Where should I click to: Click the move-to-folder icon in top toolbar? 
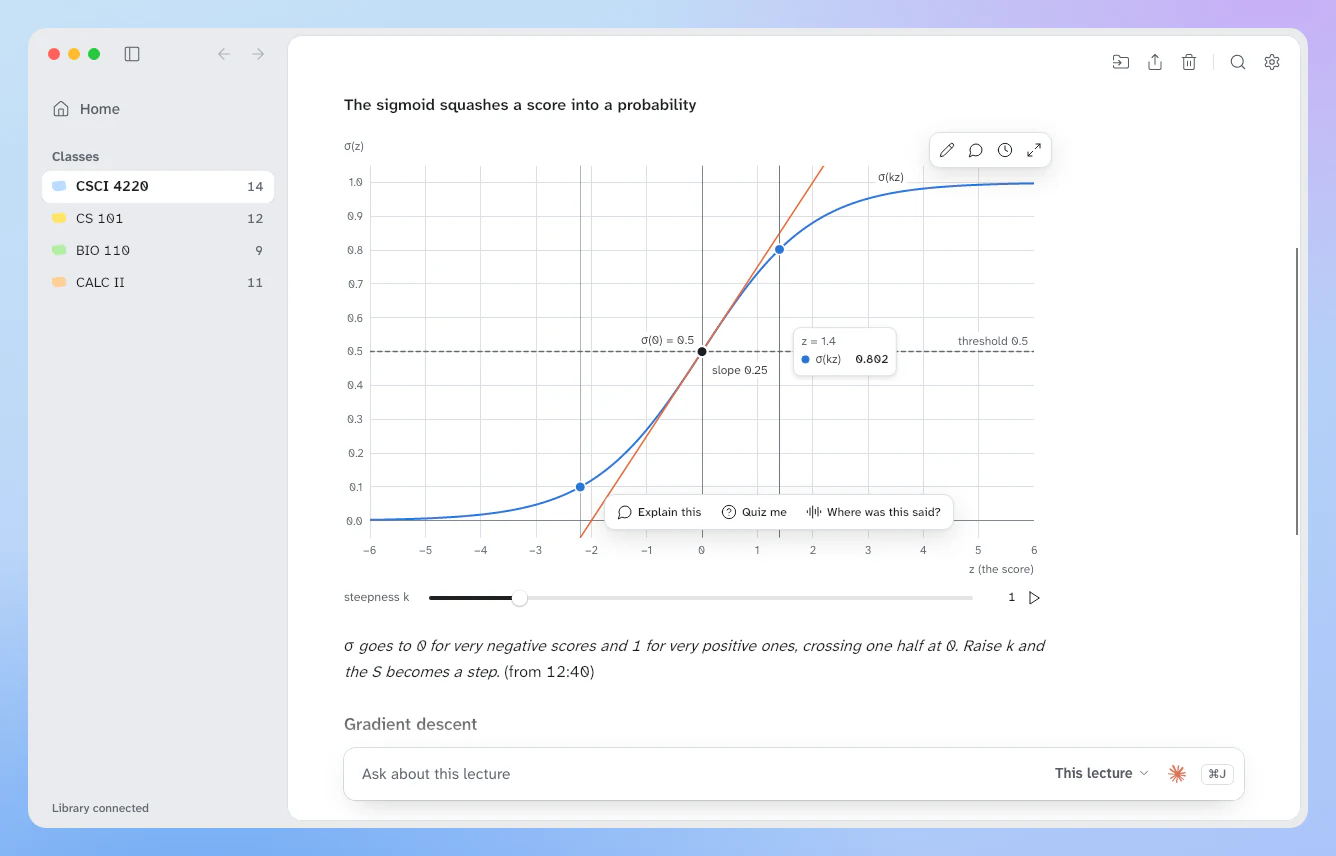point(1121,62)
